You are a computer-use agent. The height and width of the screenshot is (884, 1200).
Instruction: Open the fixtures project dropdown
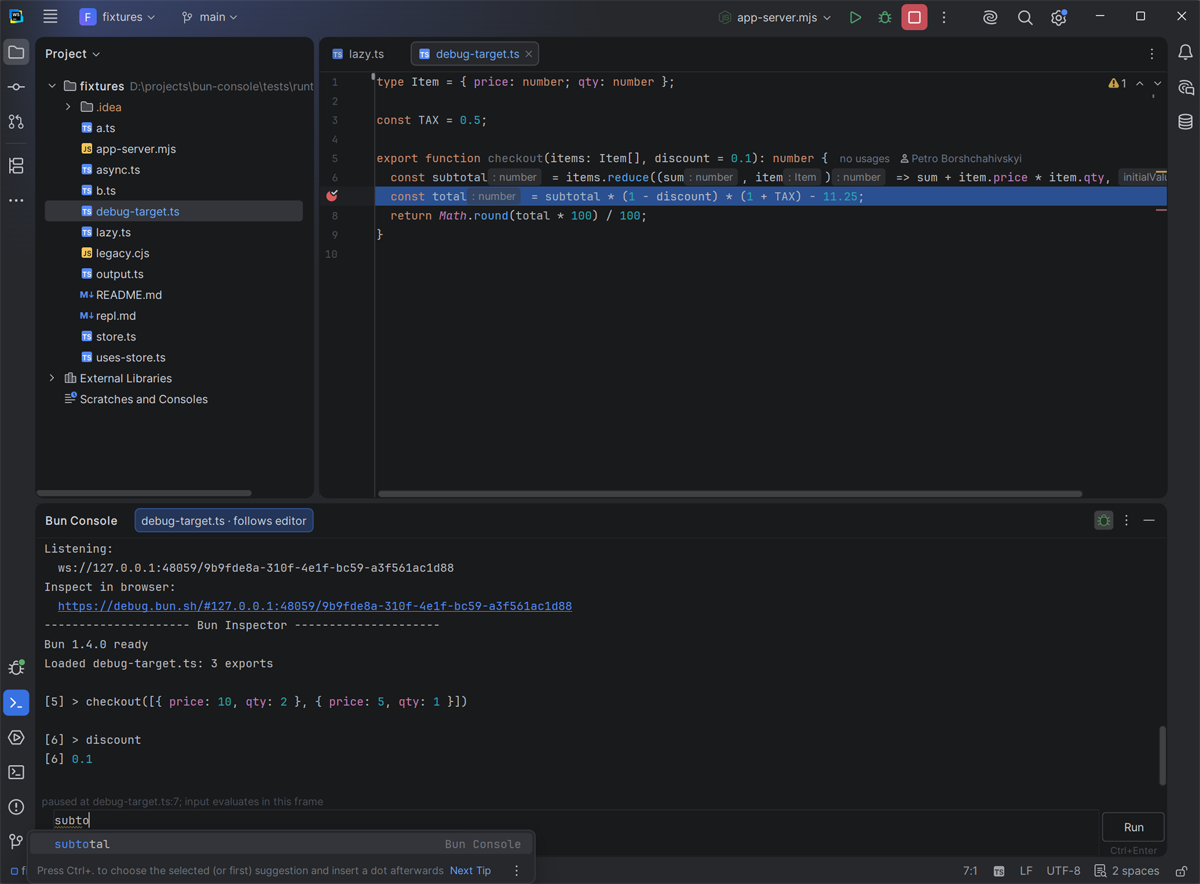pos(118,17)
